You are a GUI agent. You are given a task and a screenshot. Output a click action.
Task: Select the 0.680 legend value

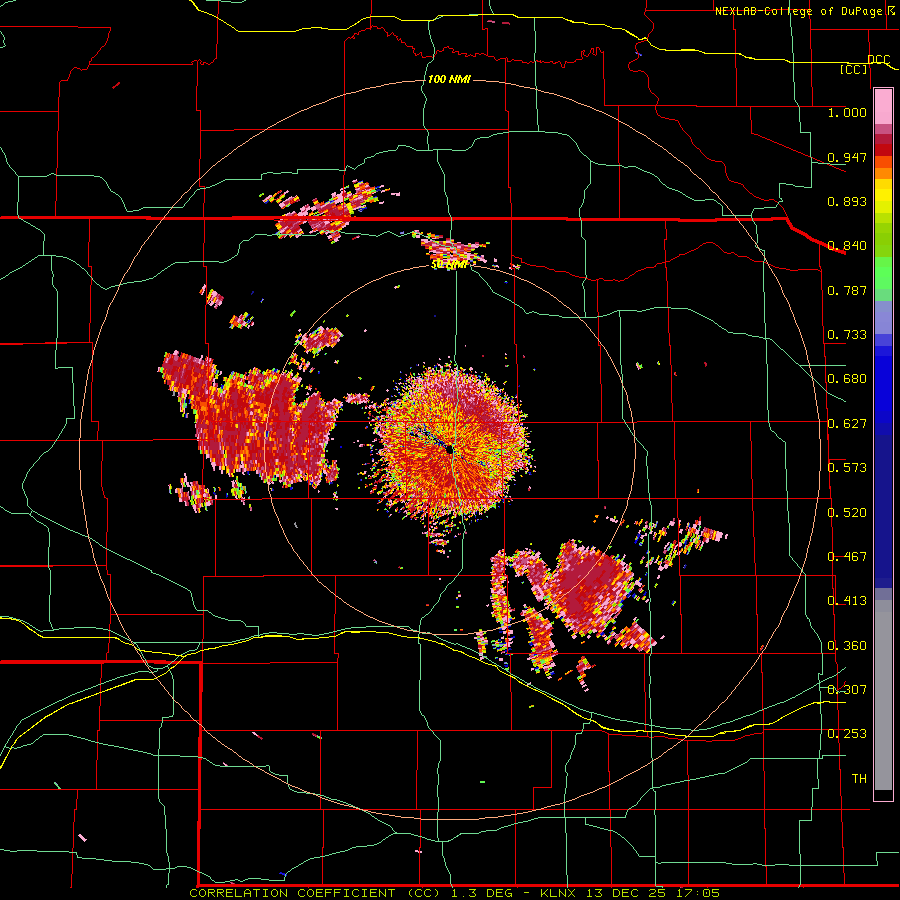847,379
